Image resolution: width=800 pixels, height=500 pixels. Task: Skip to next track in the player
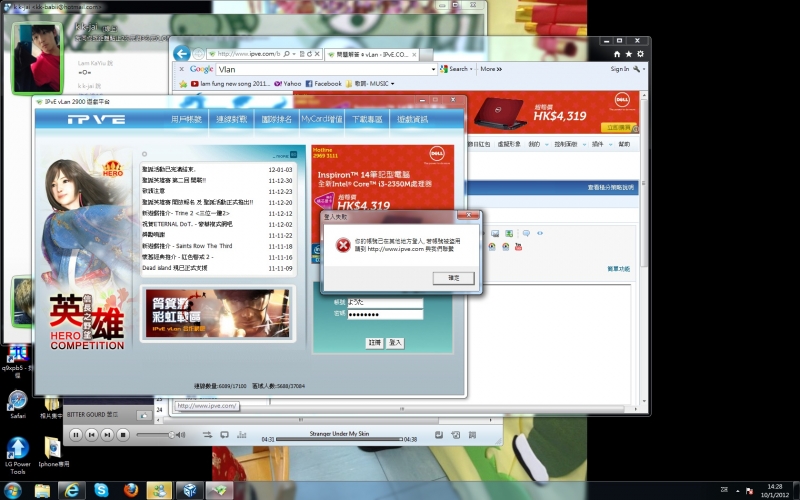click(107, 435)
